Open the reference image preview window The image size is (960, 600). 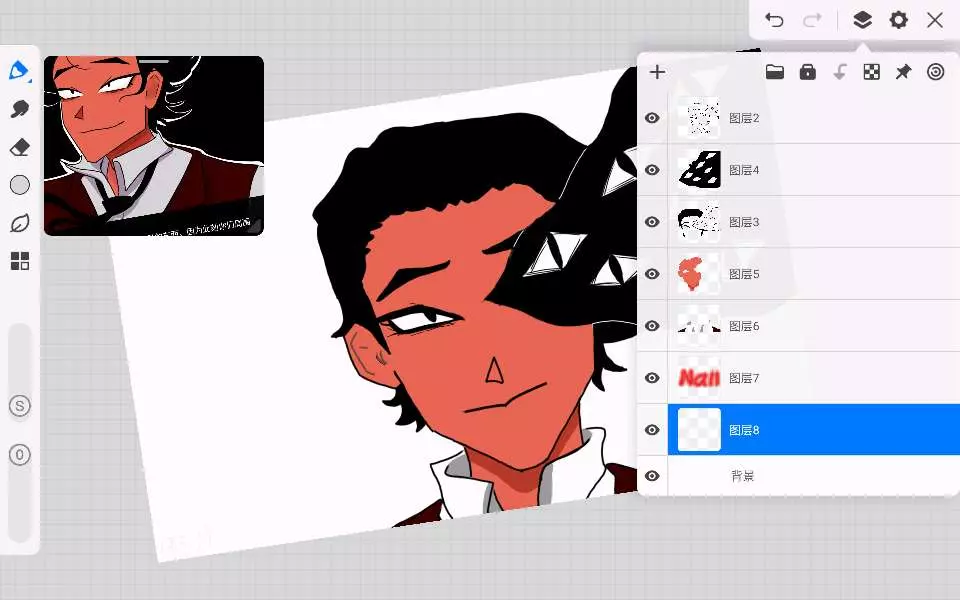[154, 146]
